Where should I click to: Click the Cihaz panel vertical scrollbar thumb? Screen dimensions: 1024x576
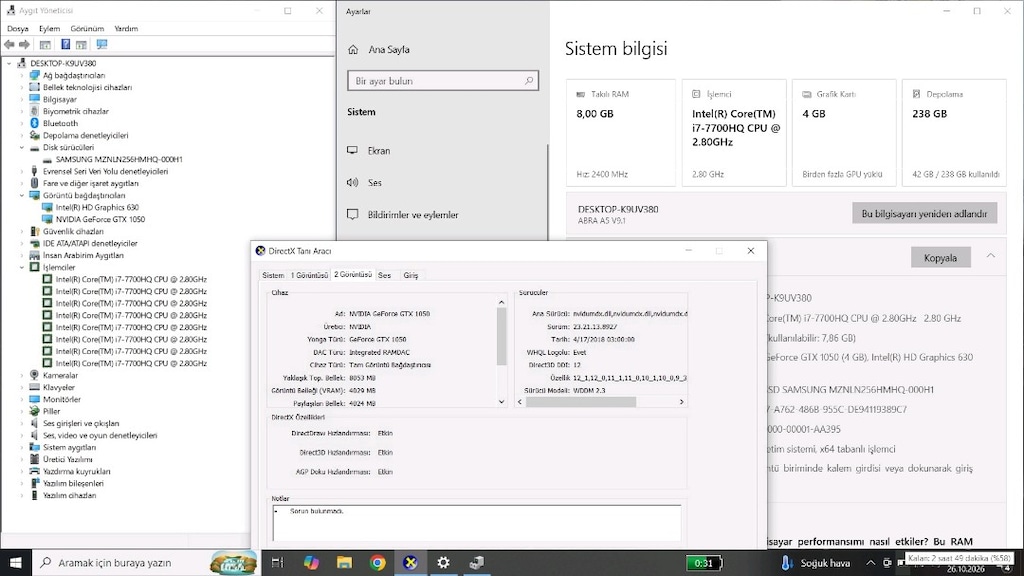pyautogui.click(x=502, y=336)
